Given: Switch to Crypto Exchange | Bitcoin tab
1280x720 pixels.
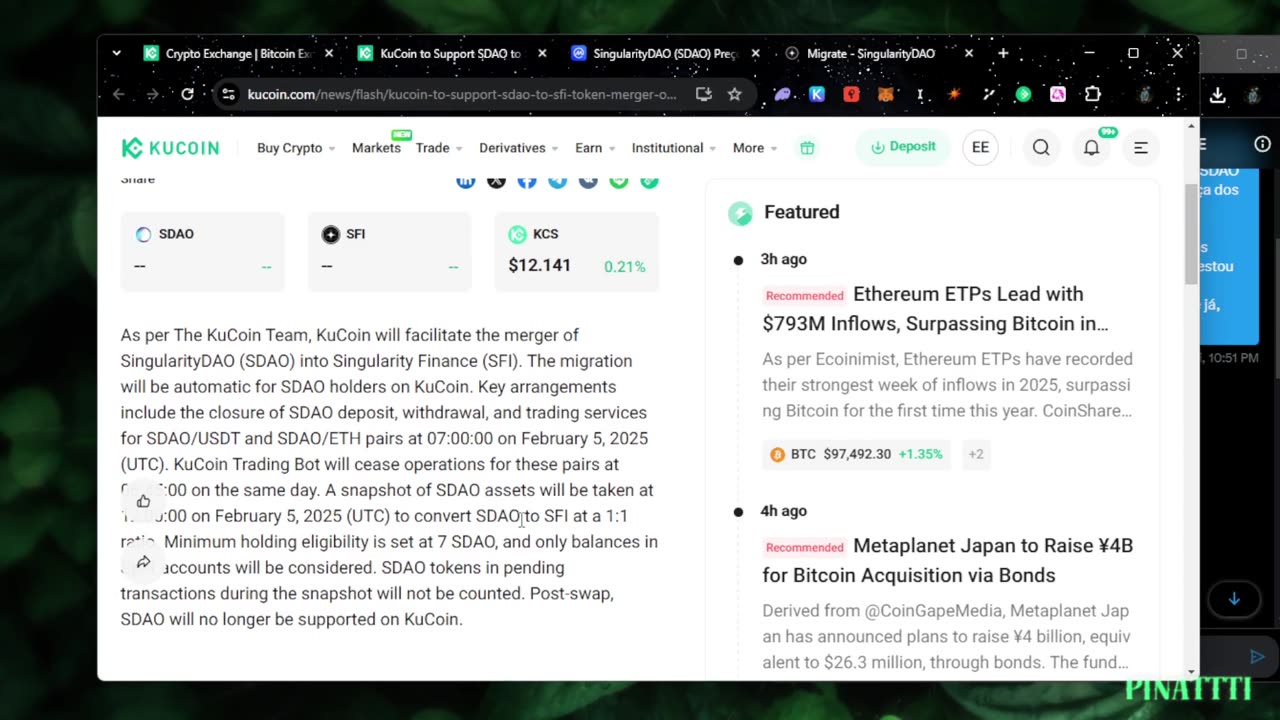Looking at the screenshot, I should [x=238, y=53].
